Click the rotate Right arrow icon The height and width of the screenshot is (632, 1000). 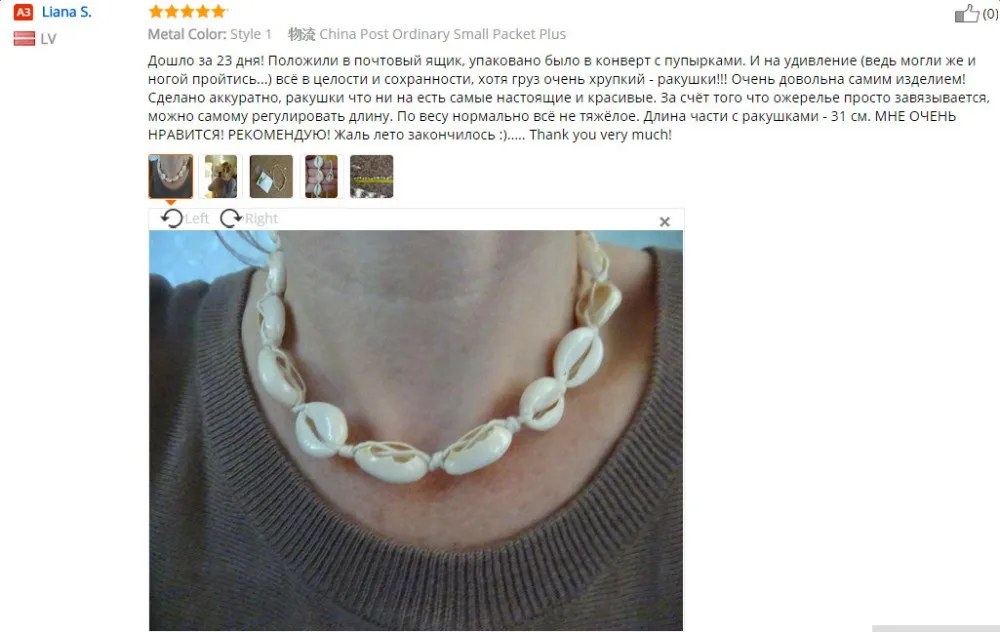click(231, 219)
